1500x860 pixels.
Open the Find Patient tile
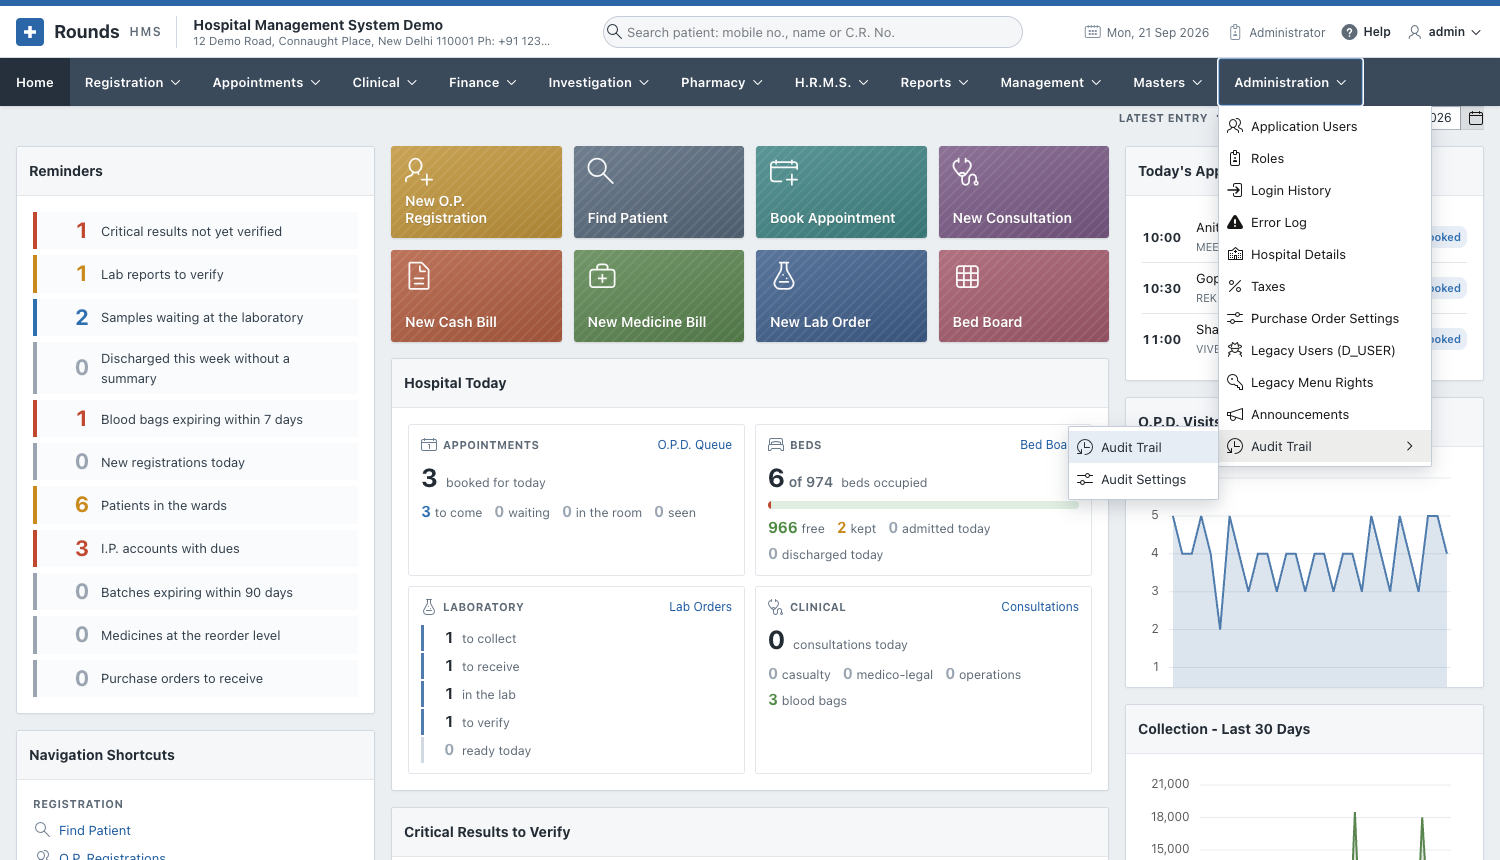tap(659, 192)
